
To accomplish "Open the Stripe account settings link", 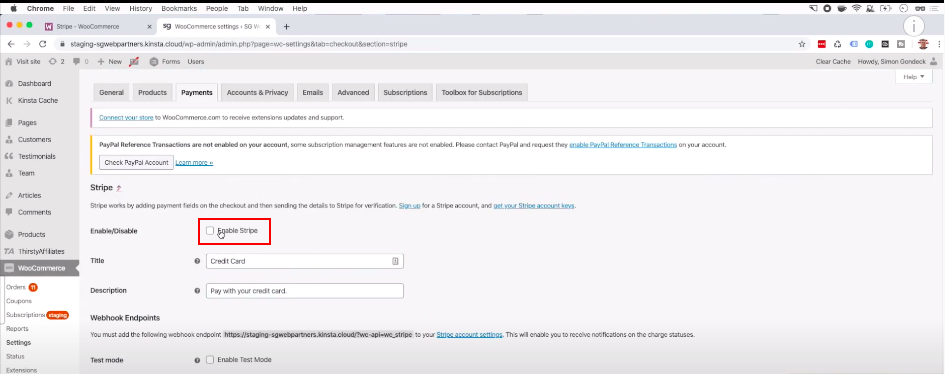I will tap(469, 334).
